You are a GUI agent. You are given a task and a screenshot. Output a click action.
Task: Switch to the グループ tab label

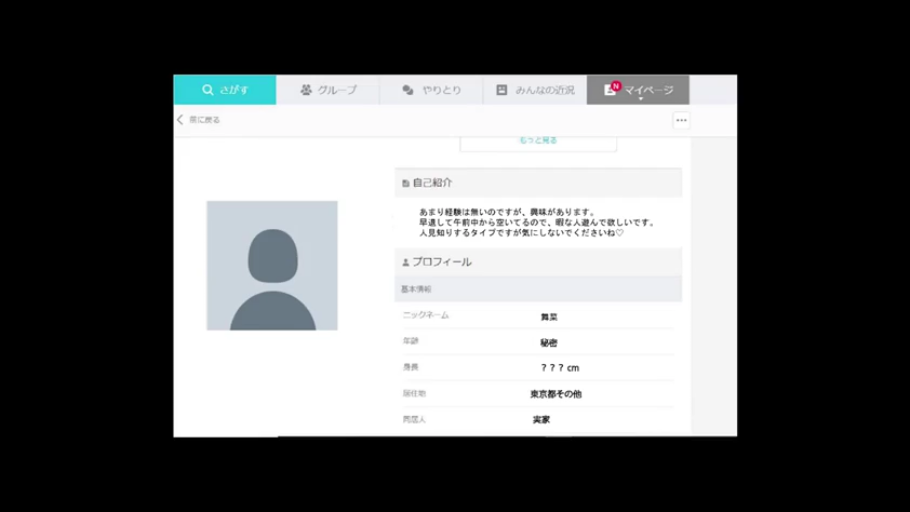point(337,90)
